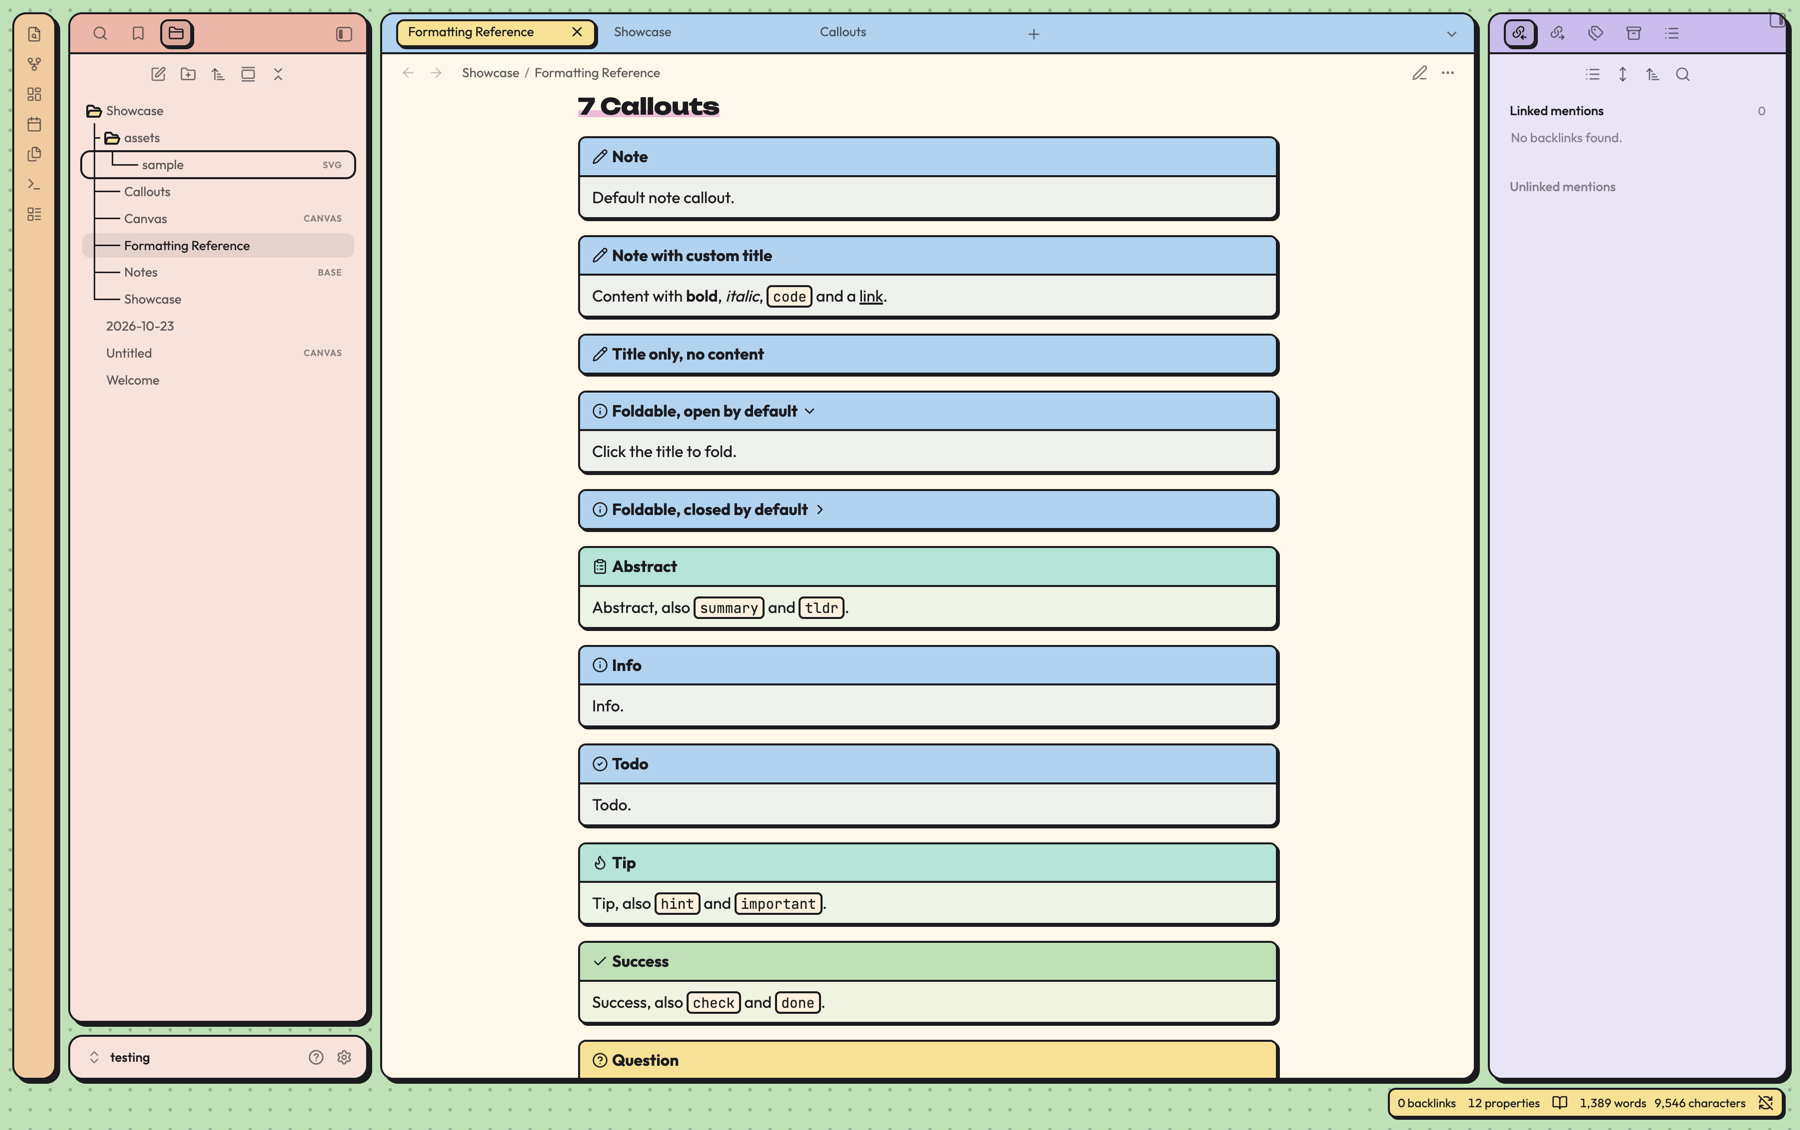Open the tags pane icon
The image size is (1800, 1130).
pyautogui.click(x=1595, y=33)
